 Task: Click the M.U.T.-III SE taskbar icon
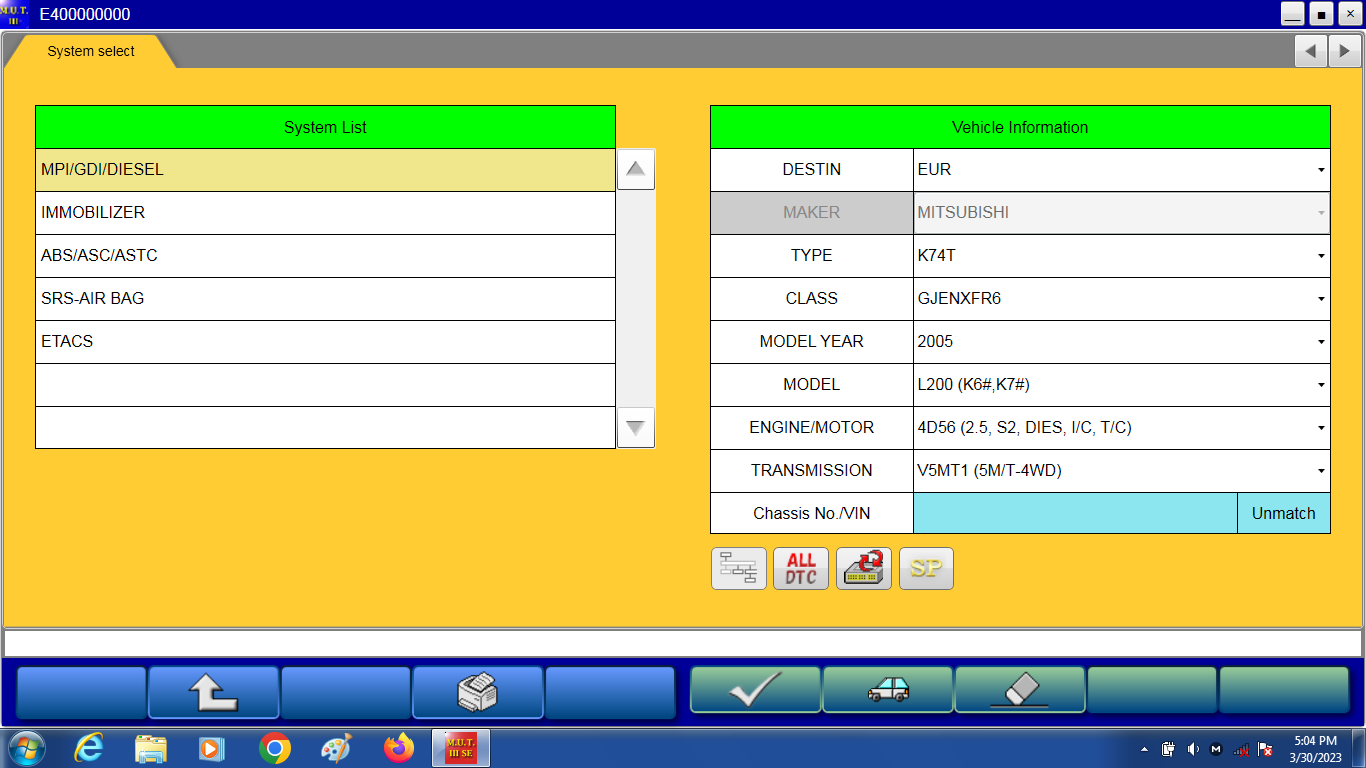point(461,748)
